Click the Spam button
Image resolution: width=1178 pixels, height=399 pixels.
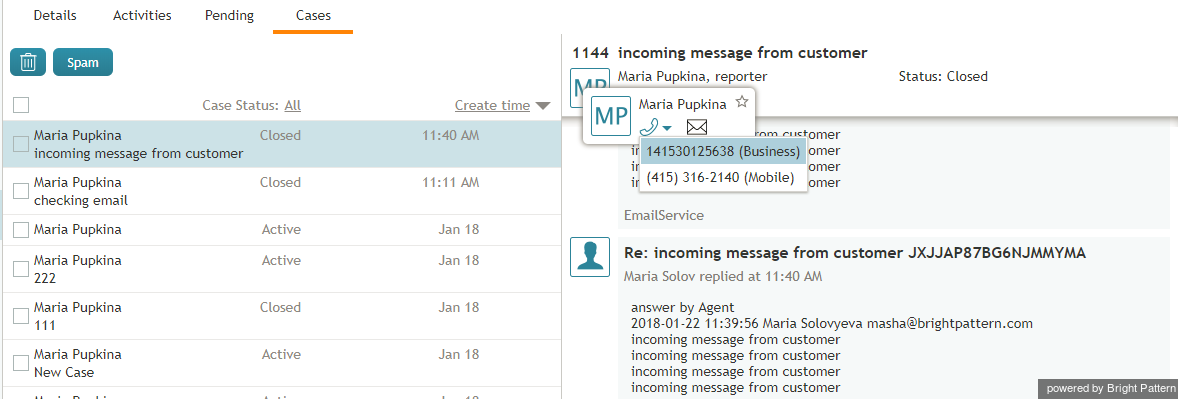click(x=83, y=62)
